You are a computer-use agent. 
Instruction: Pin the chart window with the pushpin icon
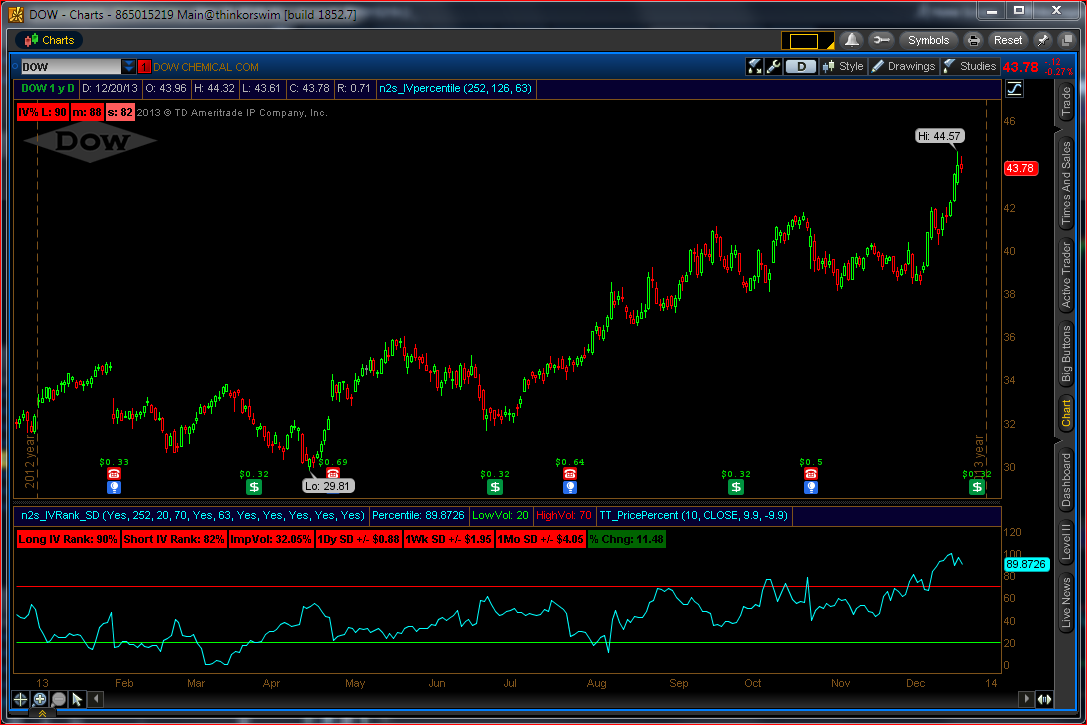tap(1043, 40)
